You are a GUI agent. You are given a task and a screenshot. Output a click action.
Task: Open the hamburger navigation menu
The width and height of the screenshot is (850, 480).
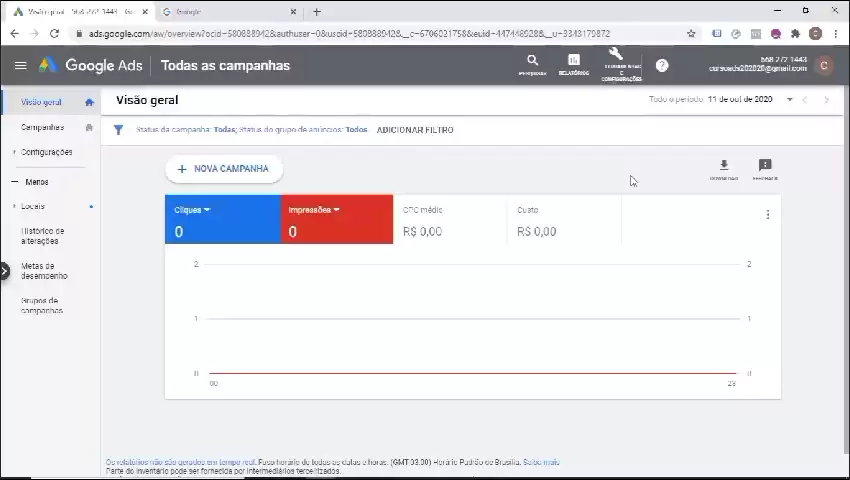pyautogui.click(x=20, y=66)
